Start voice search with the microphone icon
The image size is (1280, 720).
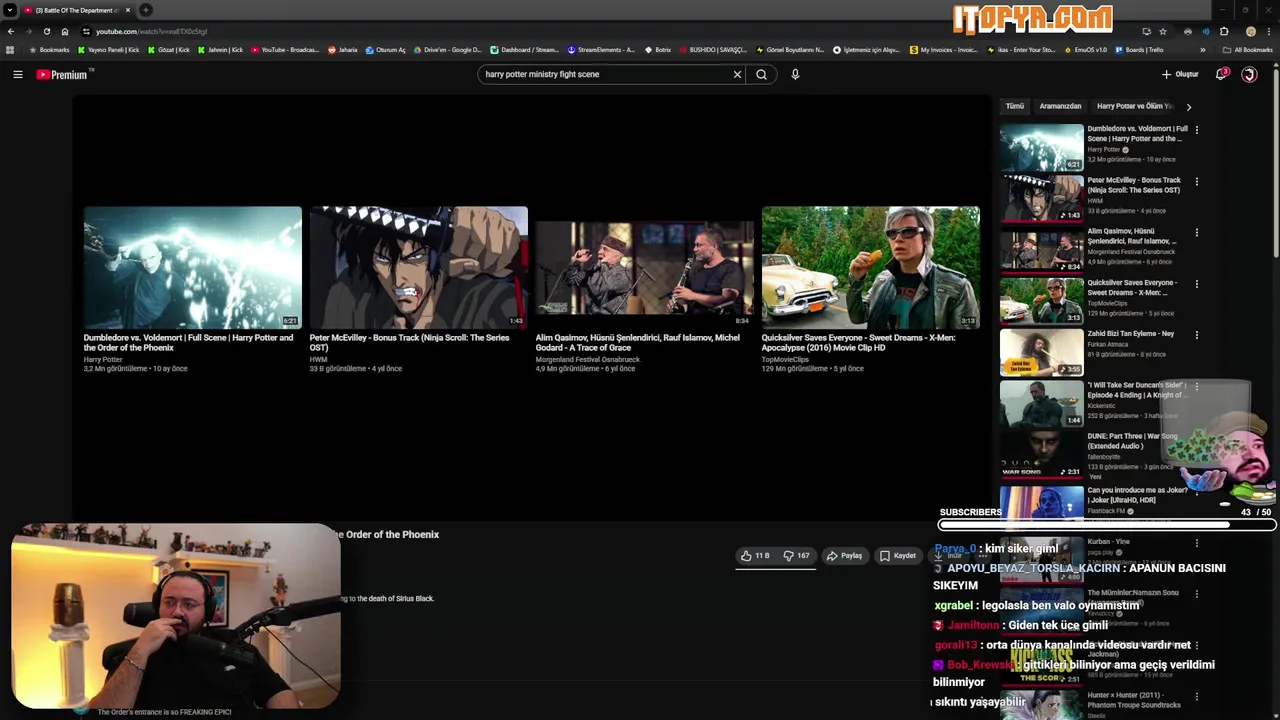pyautogui.click(x=795, y=74)
